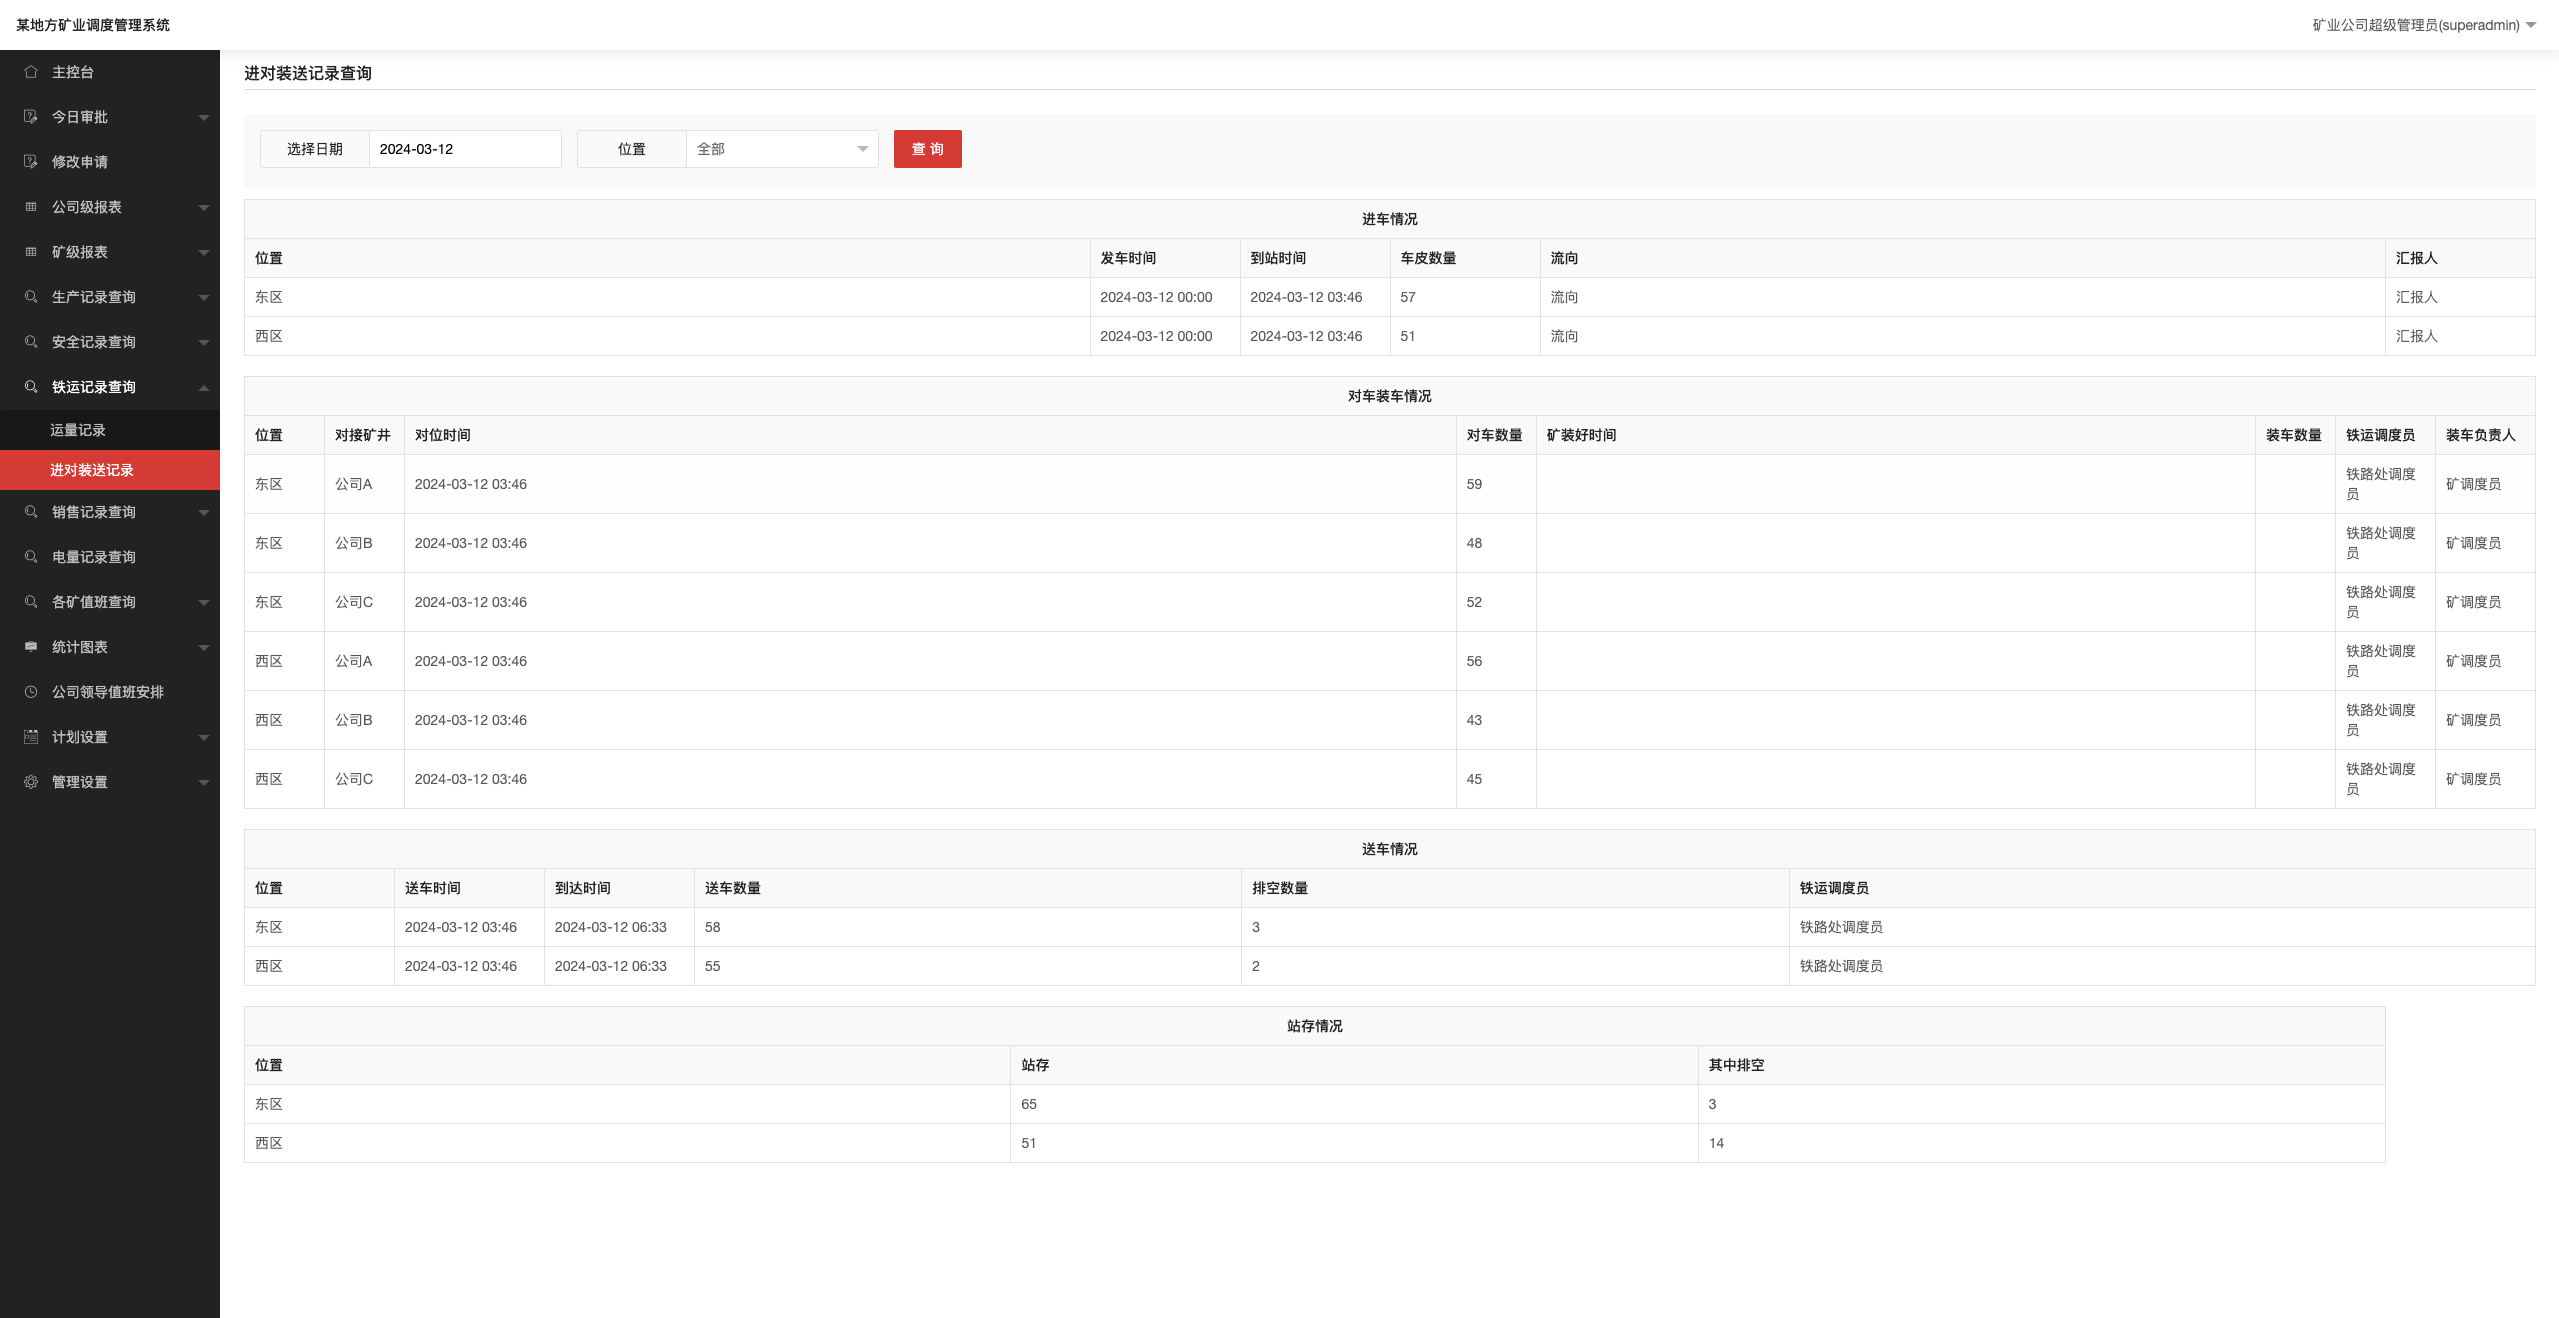This screenshot has height=1318, width=2559.
Task: Click the table icon beside 矿级报表
Action: 31,252
